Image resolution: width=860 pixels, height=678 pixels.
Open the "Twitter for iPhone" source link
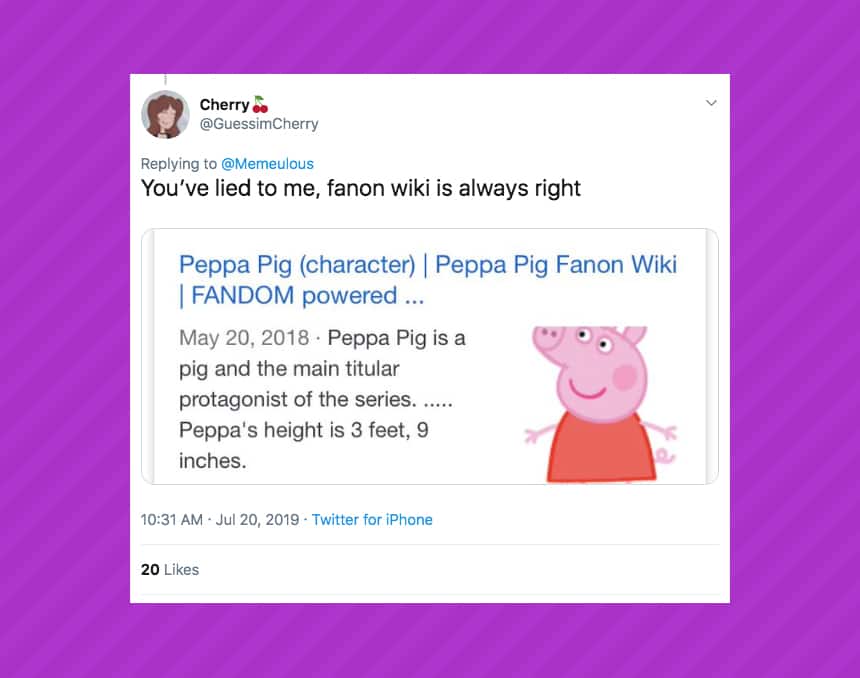pyautogui.click(x=372, y=520)
